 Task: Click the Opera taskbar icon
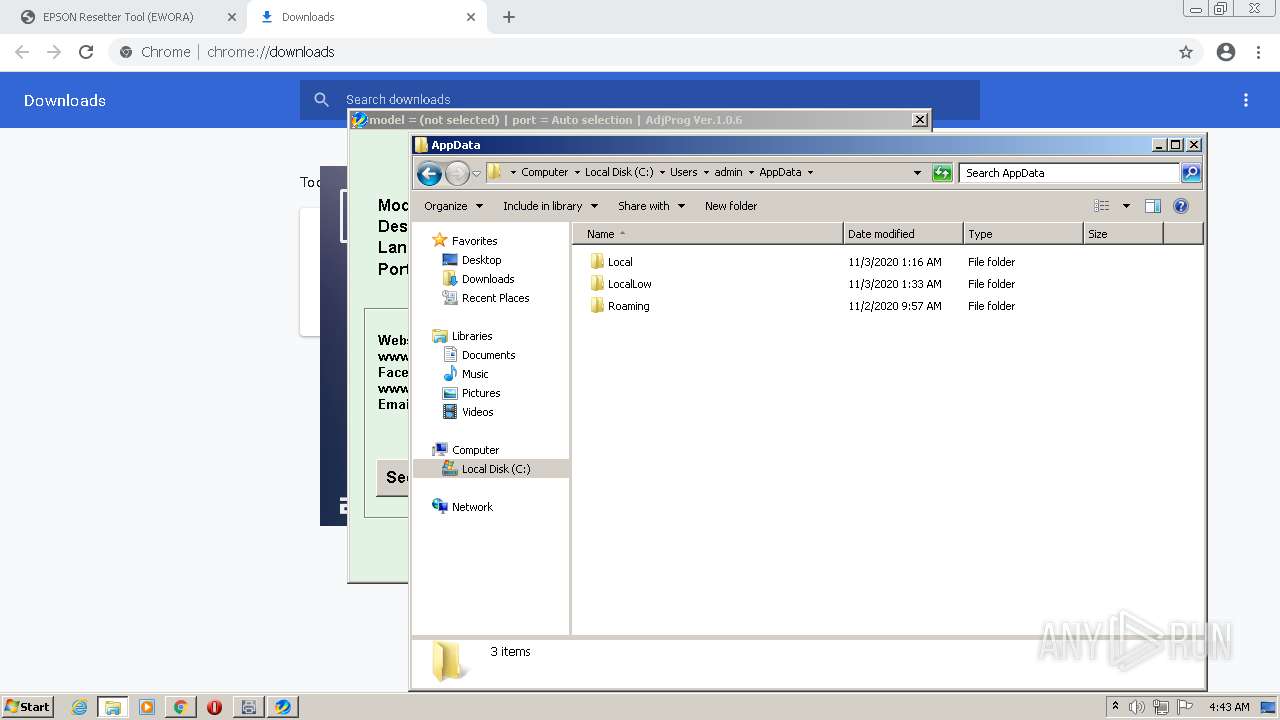(x=214, y=707)
